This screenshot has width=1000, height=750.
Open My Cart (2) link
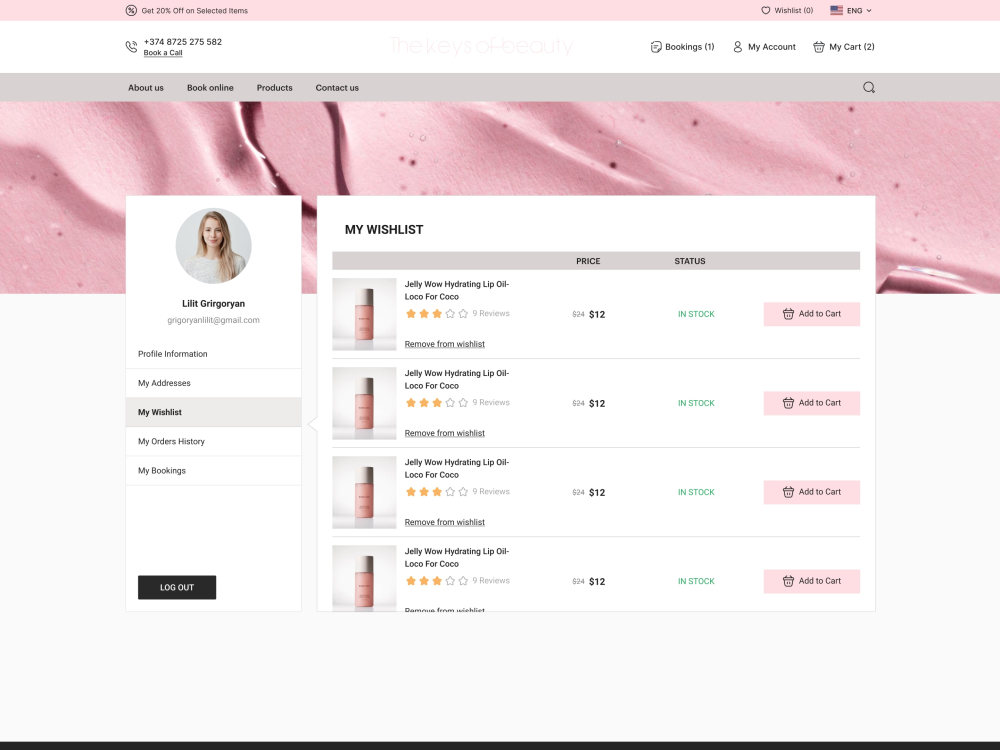coord(851,47)
